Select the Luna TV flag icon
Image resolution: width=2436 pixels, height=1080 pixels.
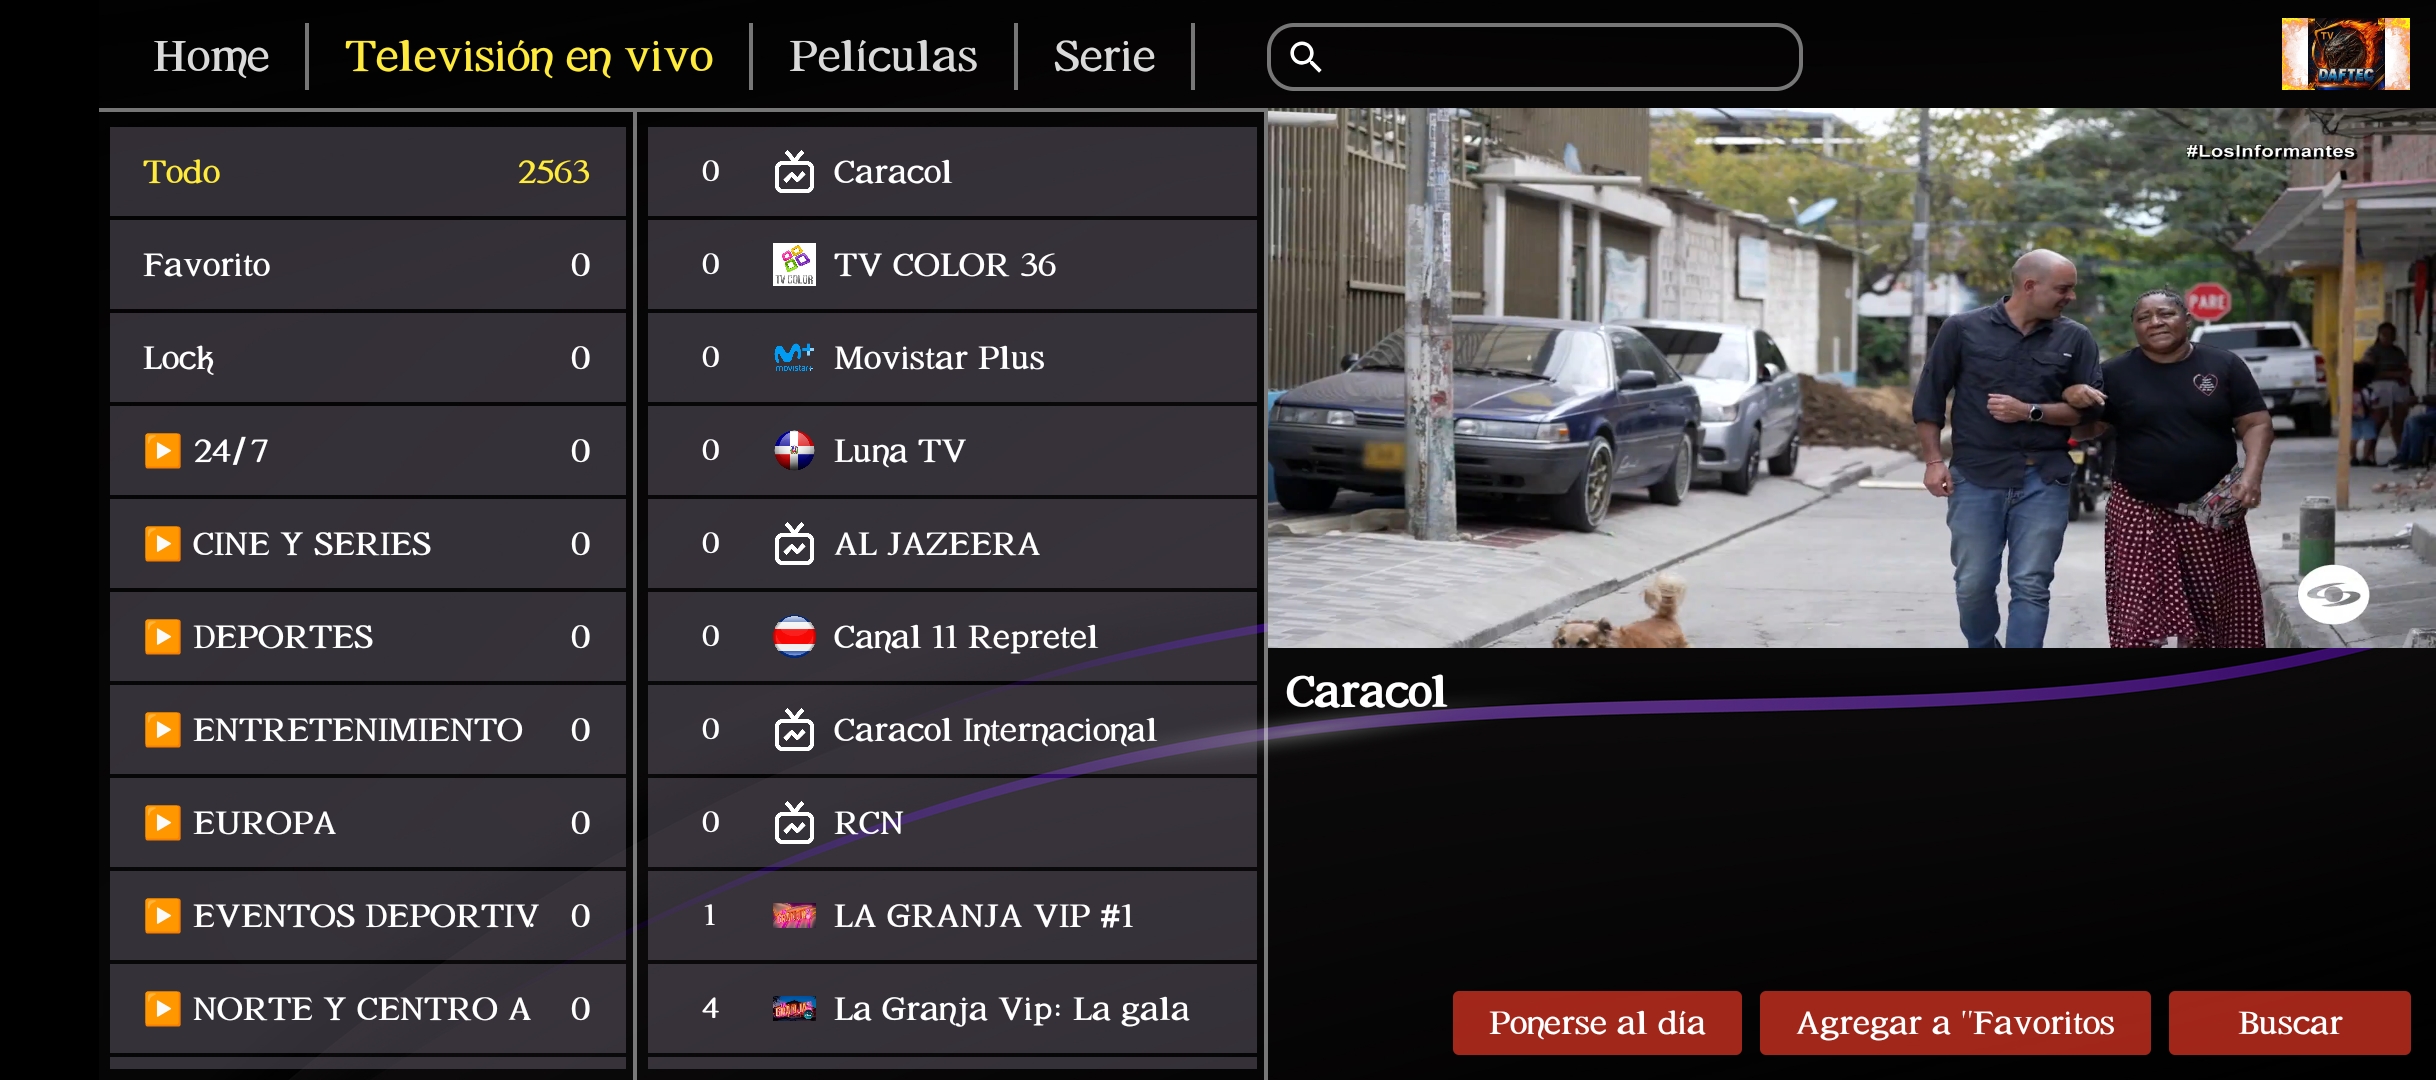pos(794,451)
